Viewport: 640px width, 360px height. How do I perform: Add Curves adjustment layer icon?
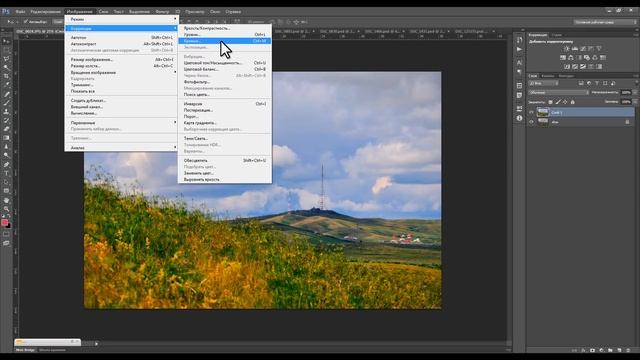pos(583,49)
